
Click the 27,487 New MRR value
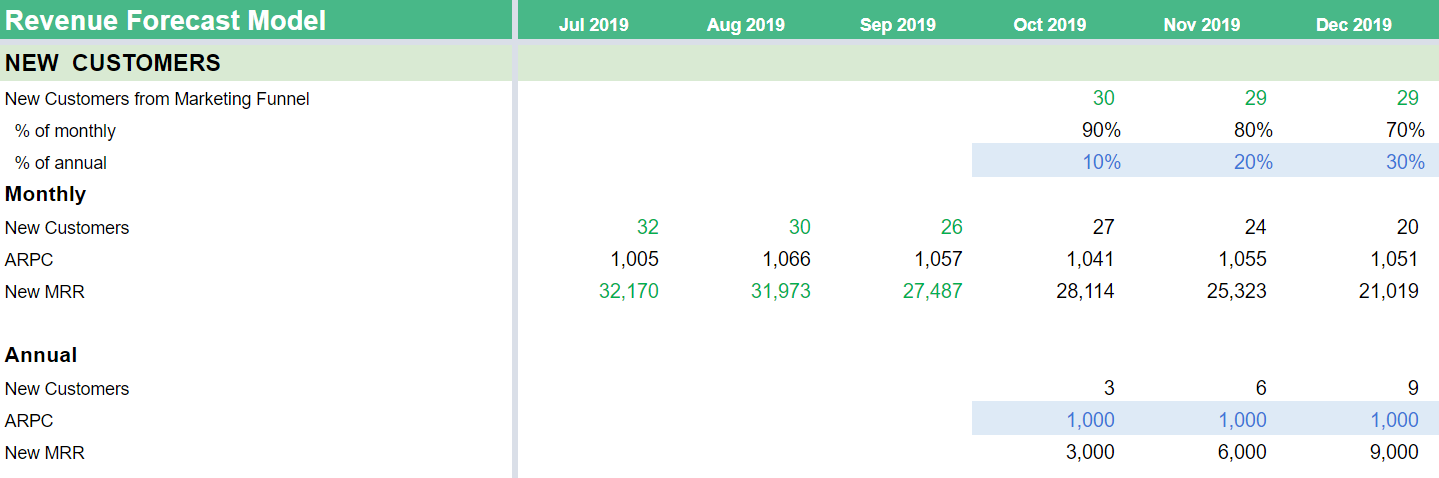[x=932, y=292]
